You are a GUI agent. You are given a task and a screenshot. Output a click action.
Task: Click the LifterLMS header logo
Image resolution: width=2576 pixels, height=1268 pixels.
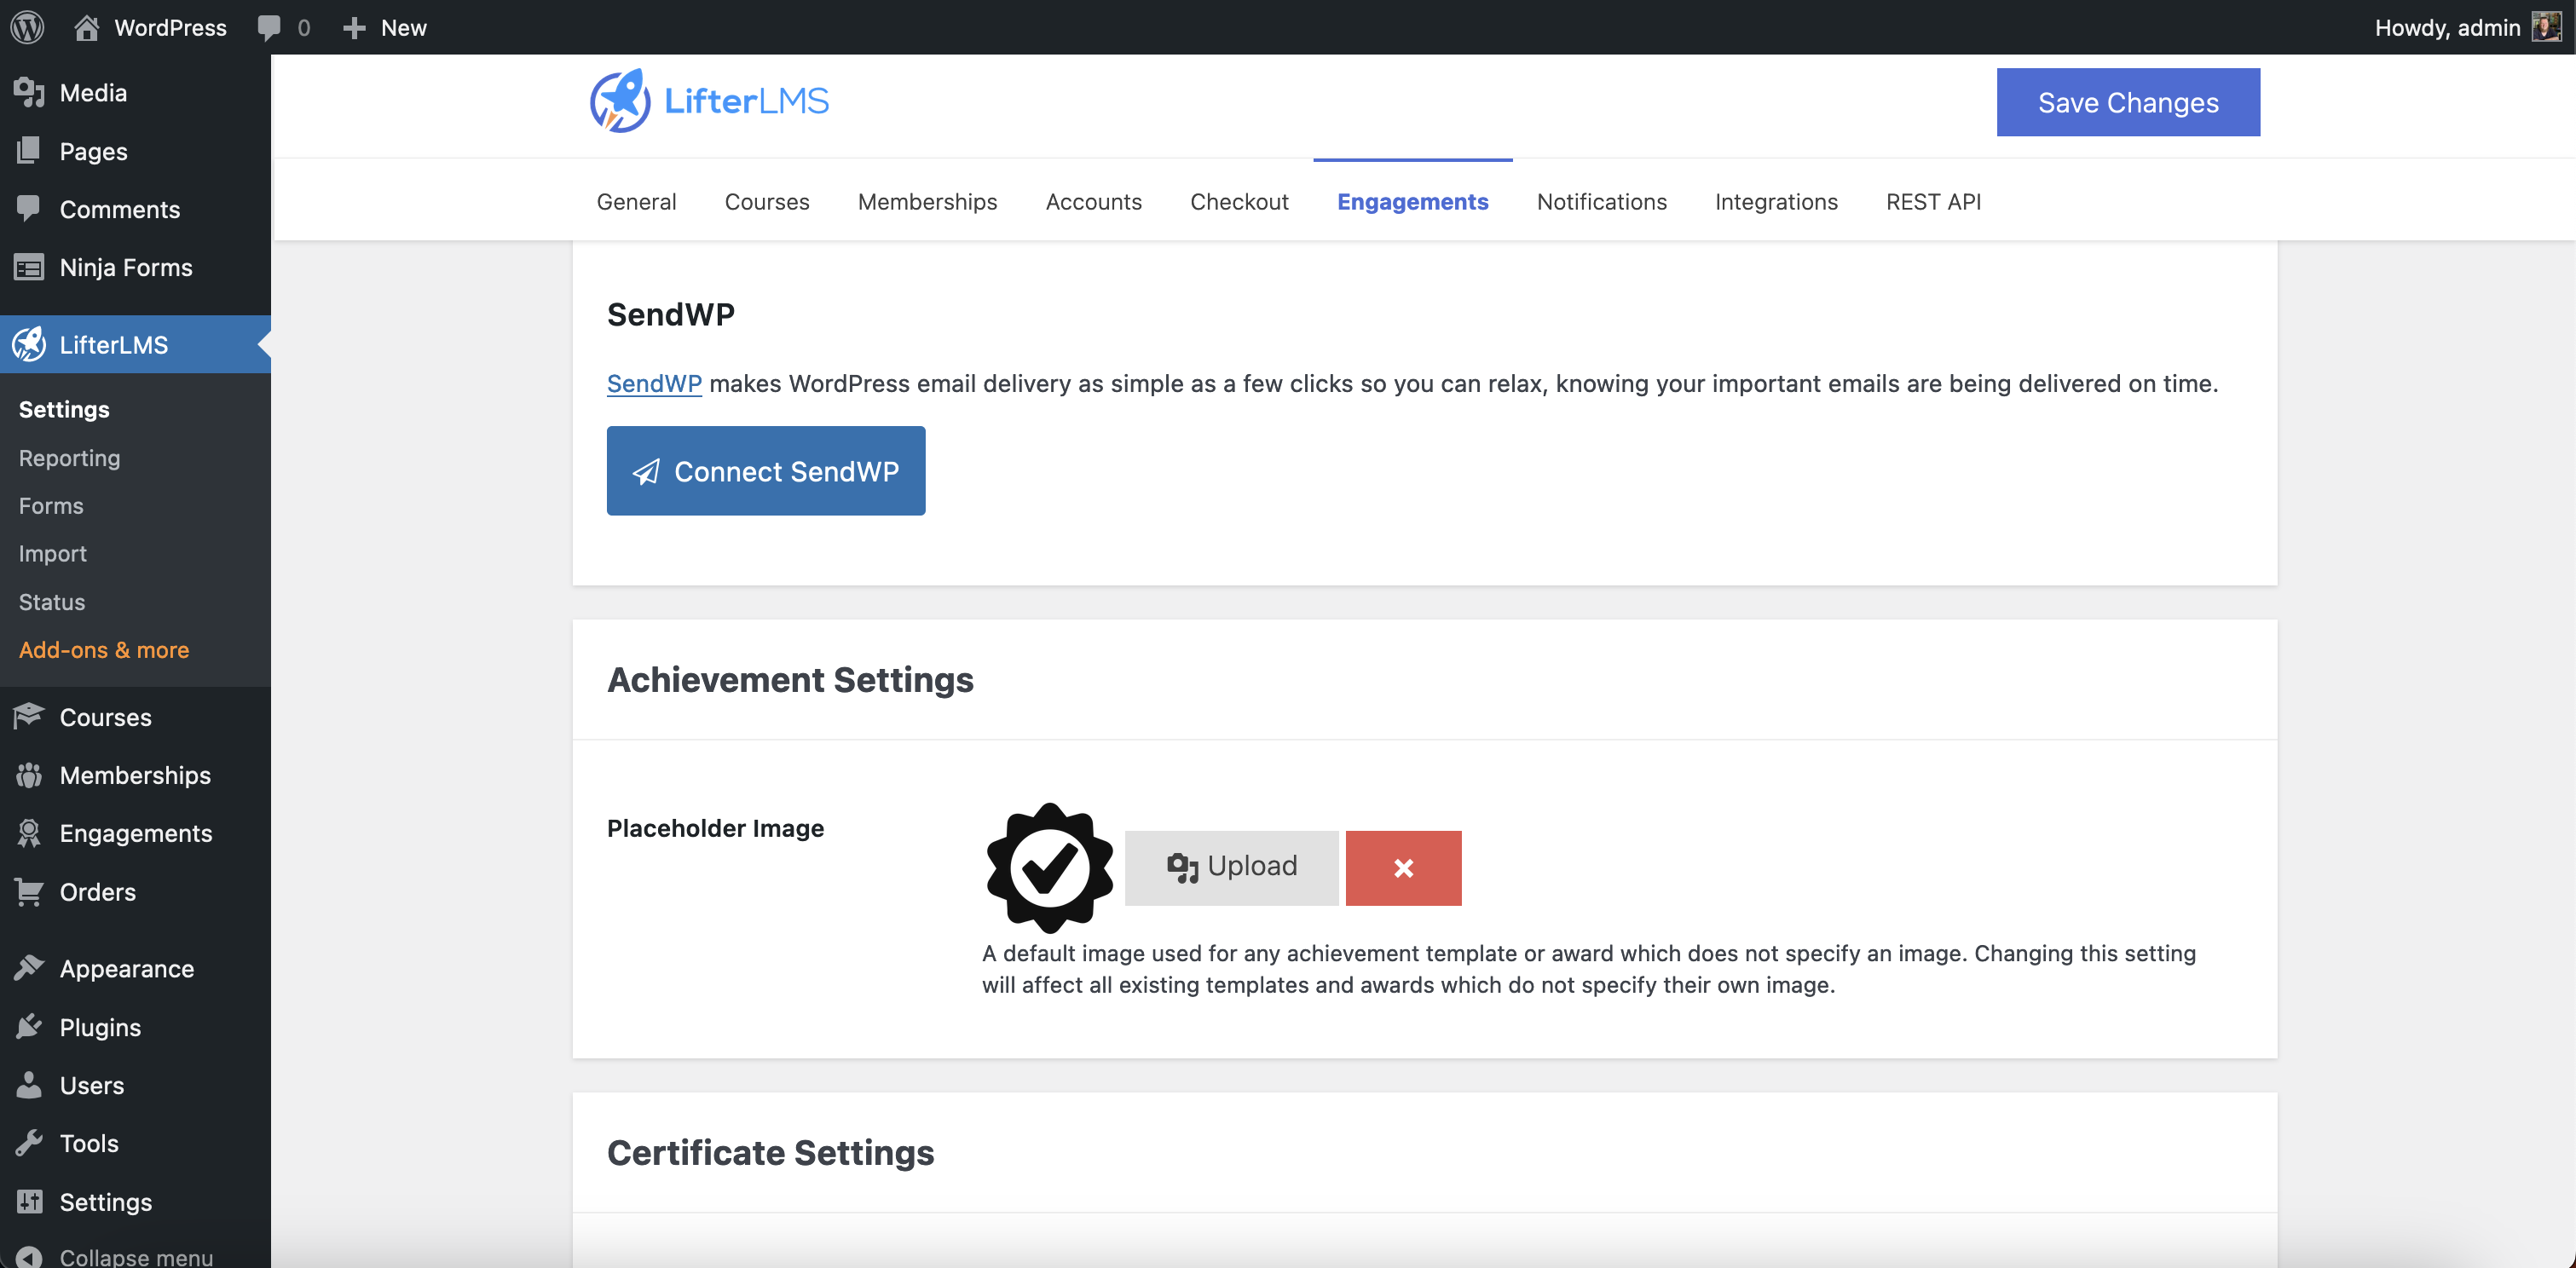click(709, 100)
